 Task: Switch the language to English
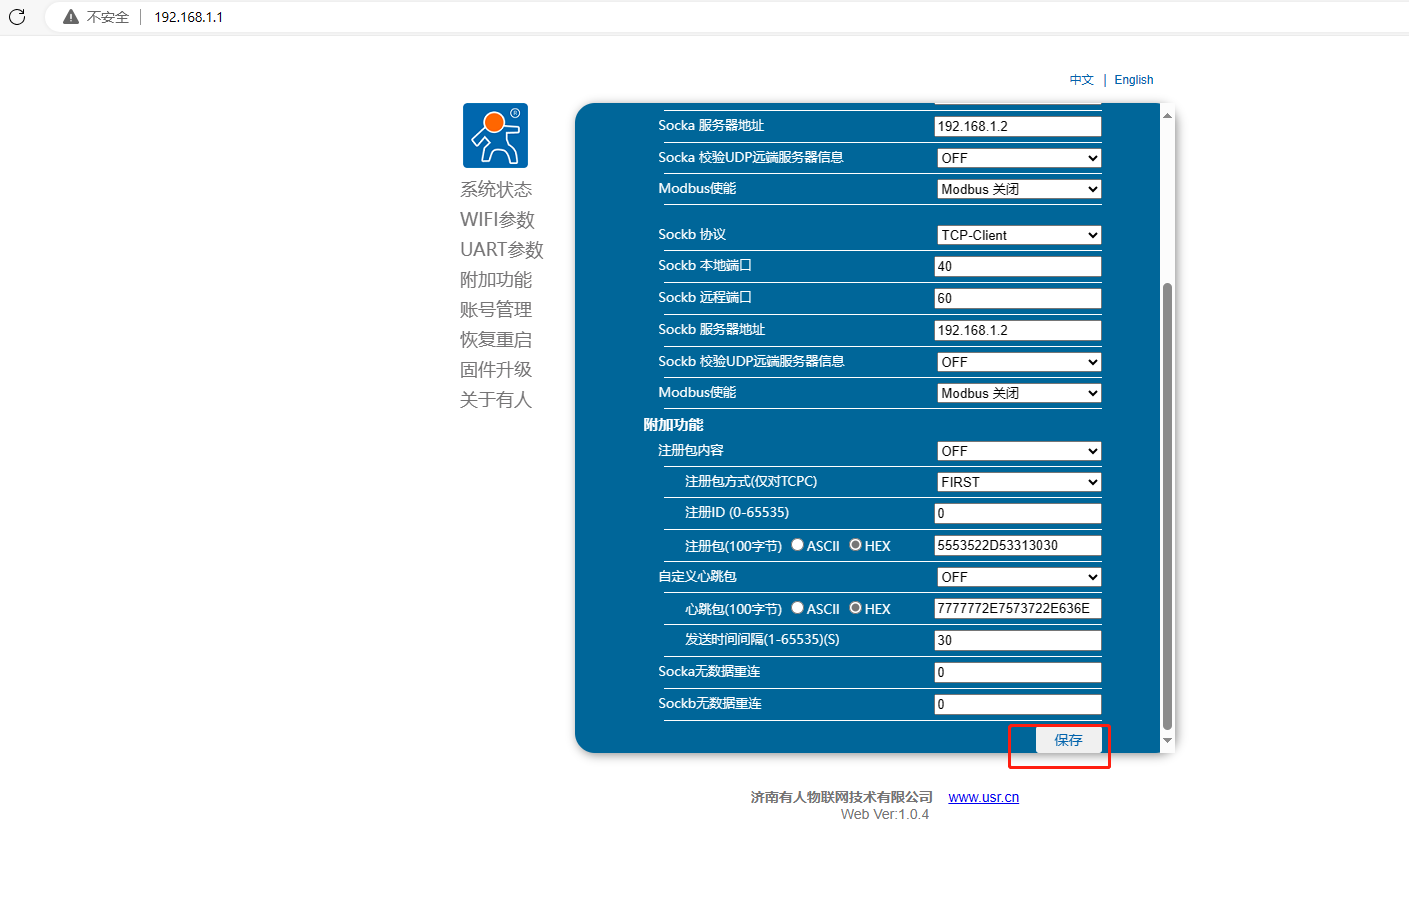[1133, 80]
